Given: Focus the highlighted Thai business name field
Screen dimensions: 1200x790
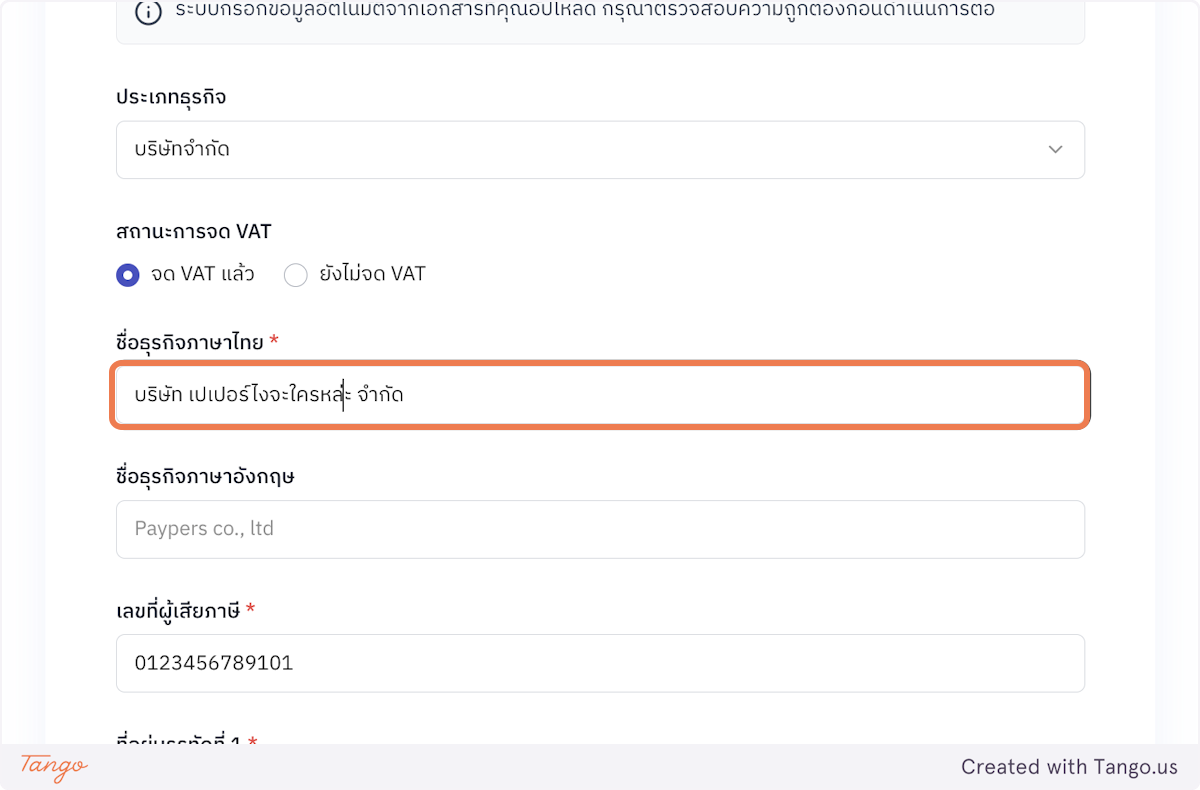Looking at the screenshot, I should 600,395.
